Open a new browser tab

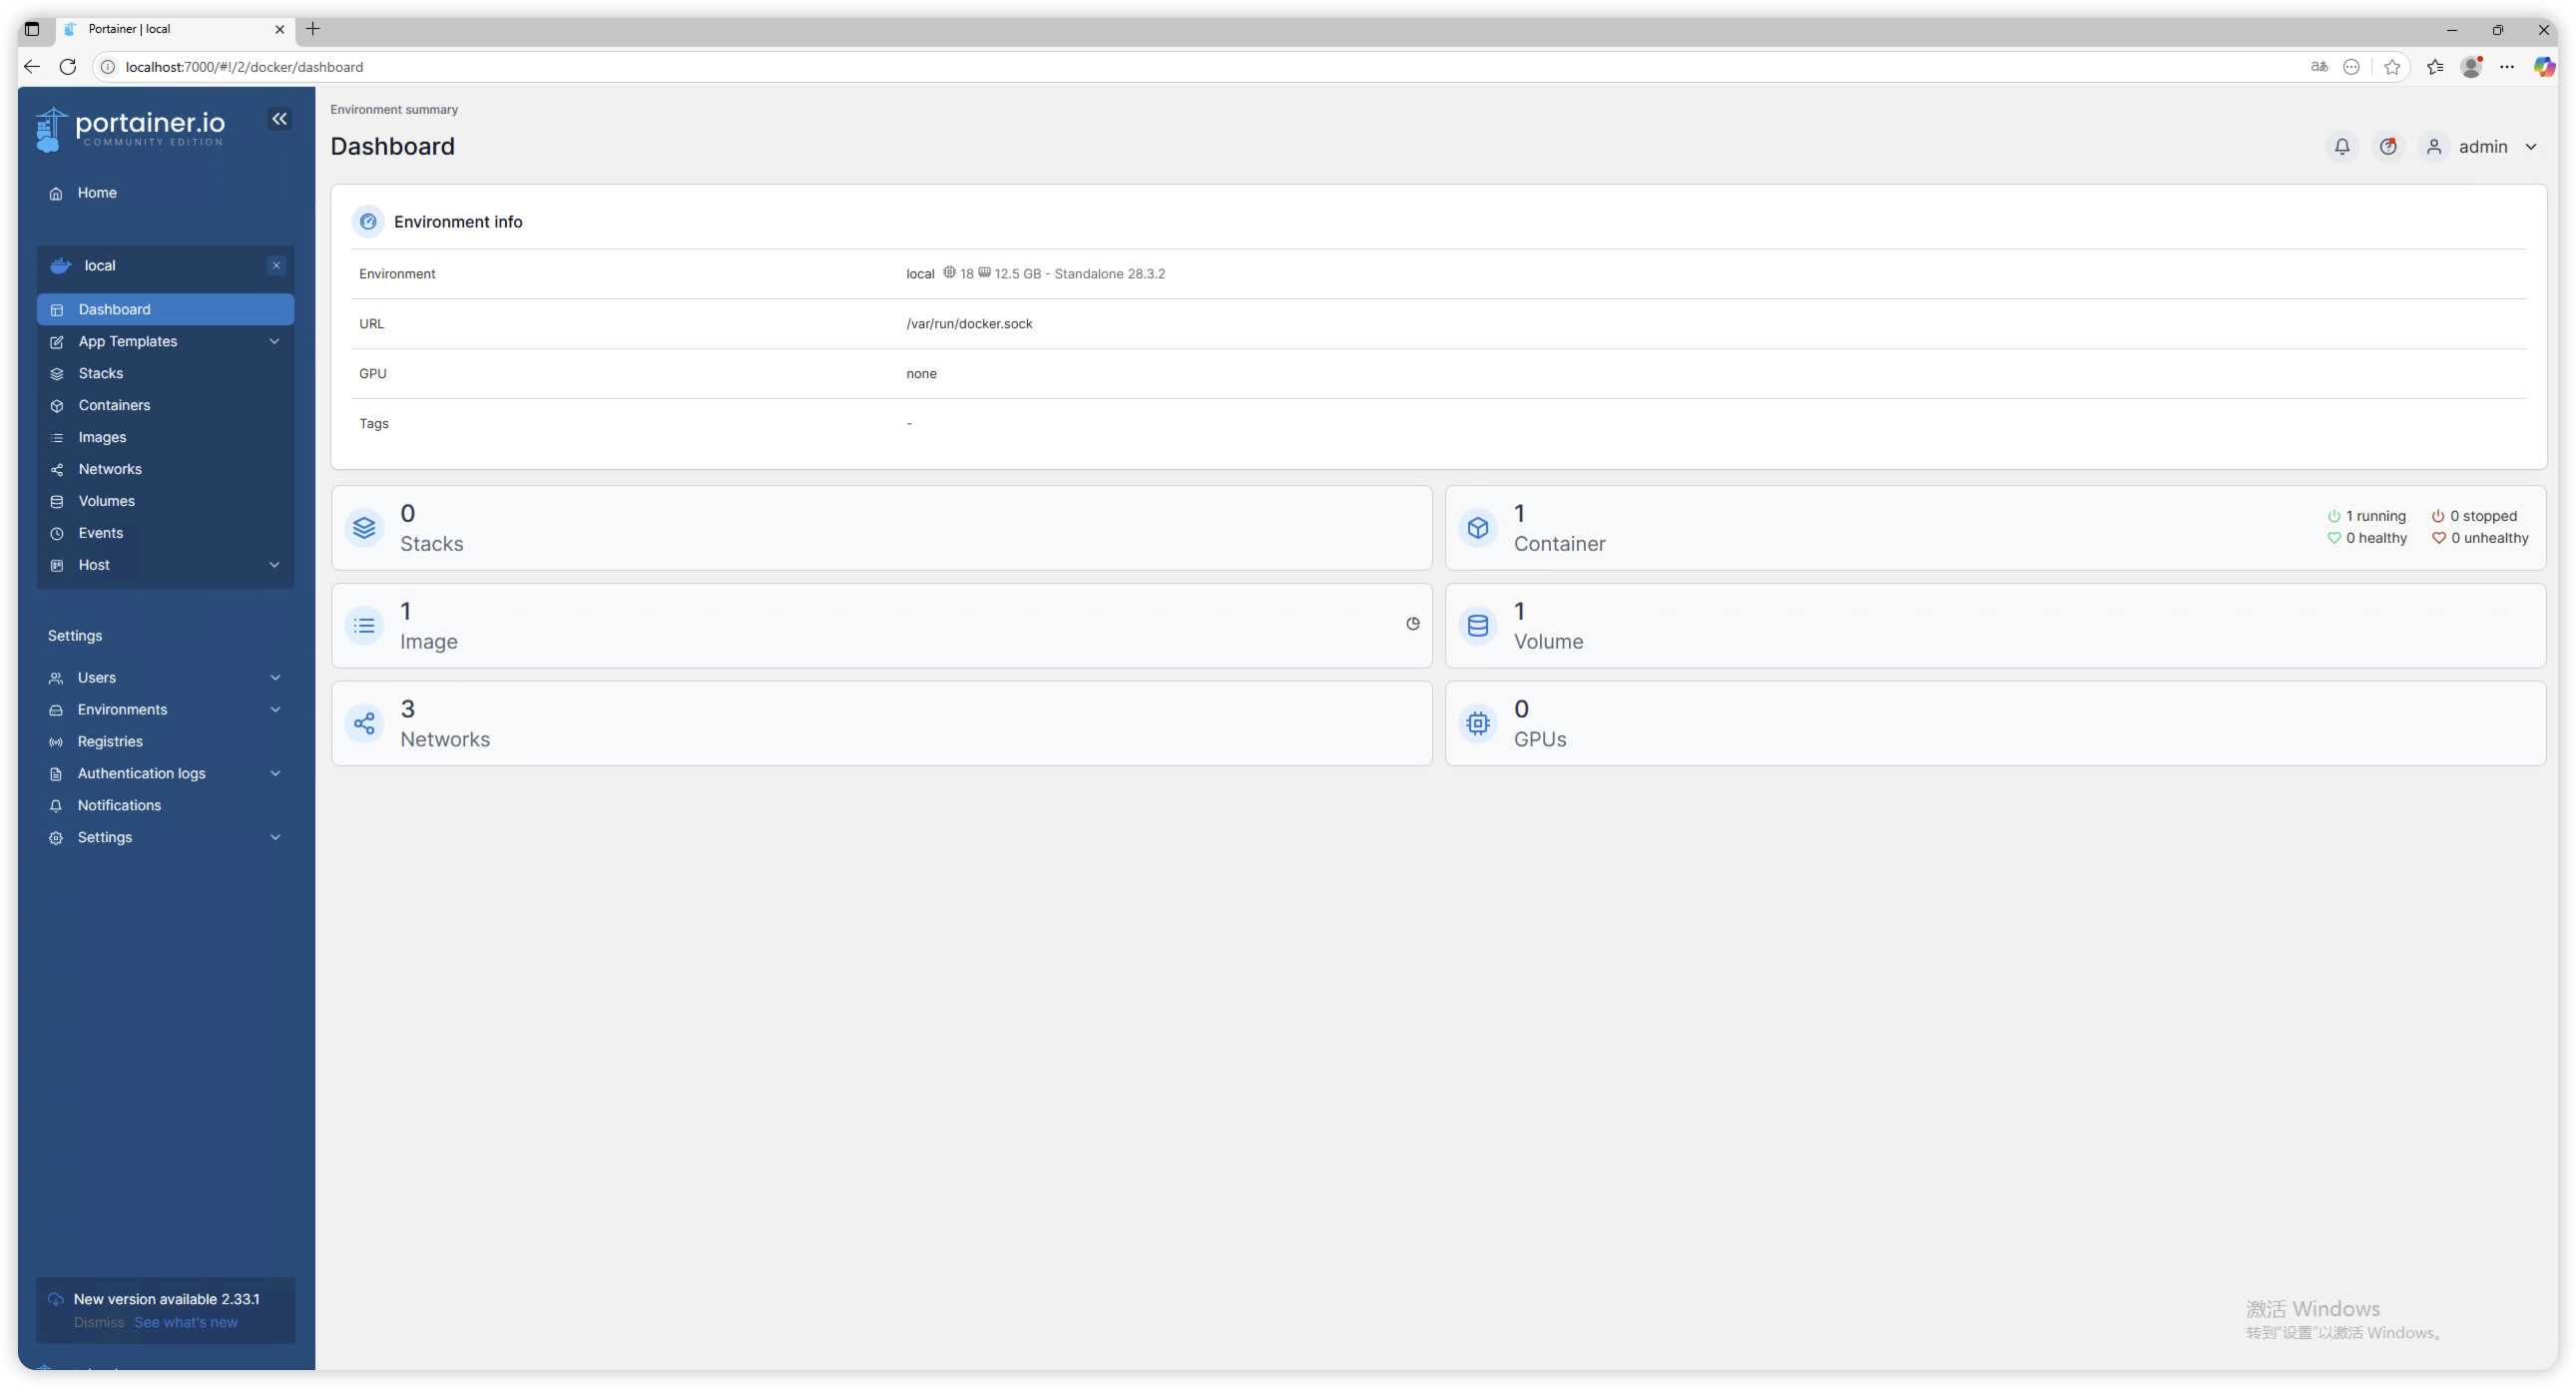coord(313,29)
